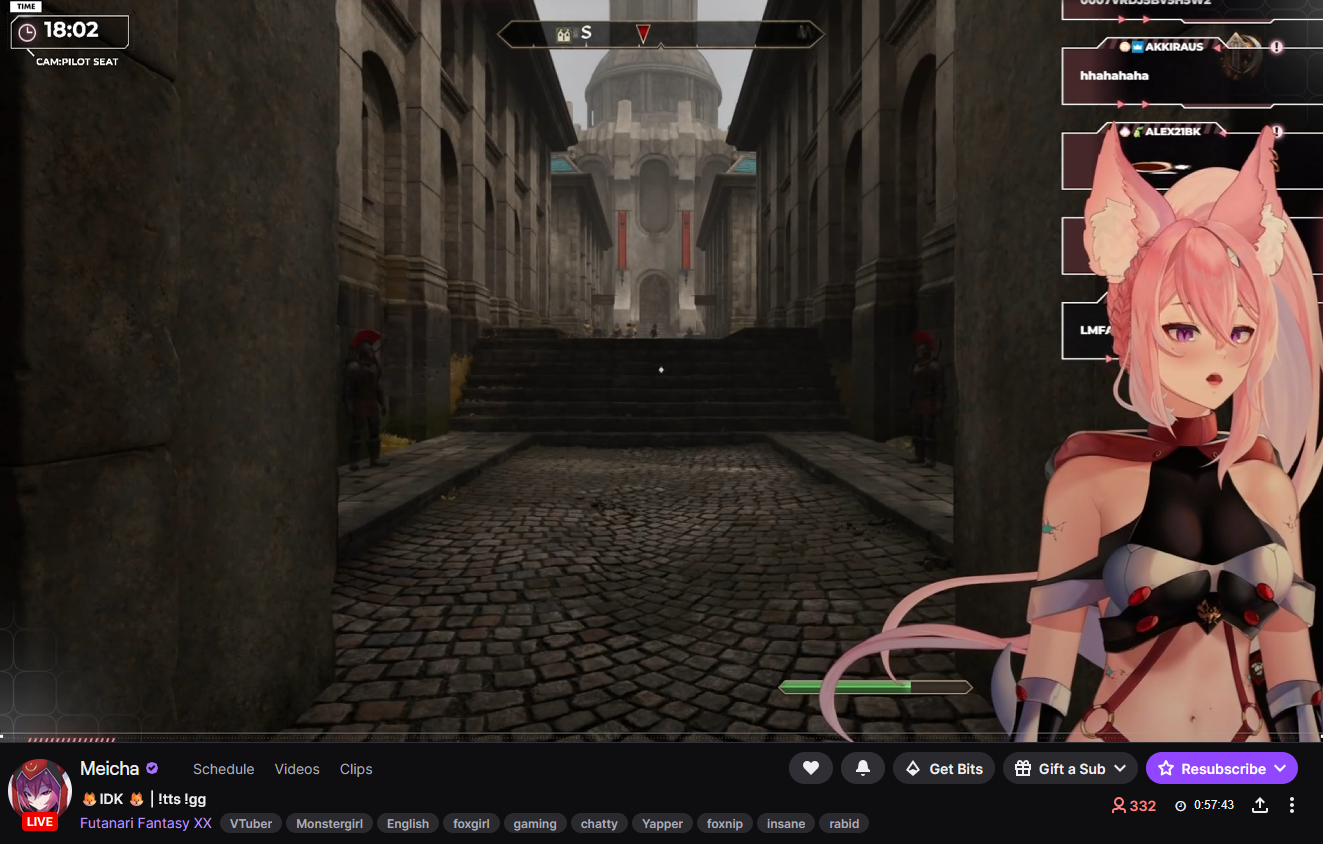This screenshot has width=1323, height=844.
Task: Select the insane tag
Action: coord(786,824)
